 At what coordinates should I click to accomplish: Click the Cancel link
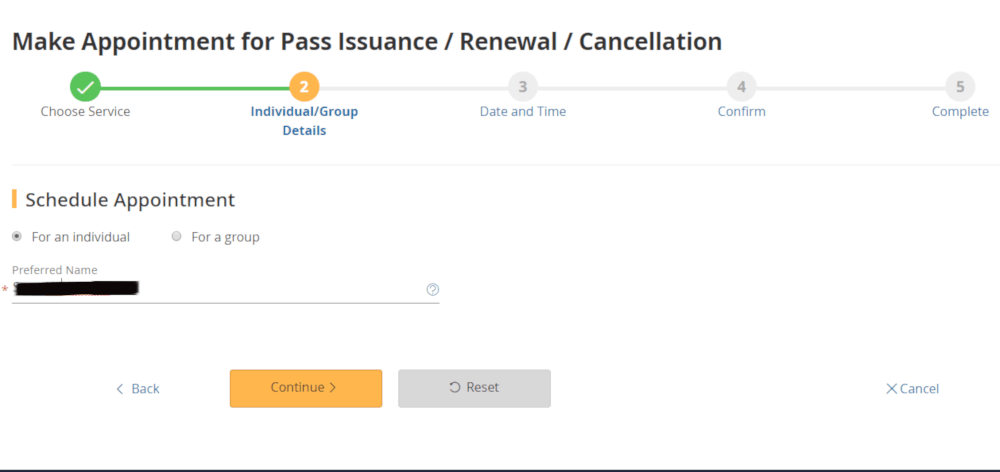pyautogui.click(x=912, y=389)
